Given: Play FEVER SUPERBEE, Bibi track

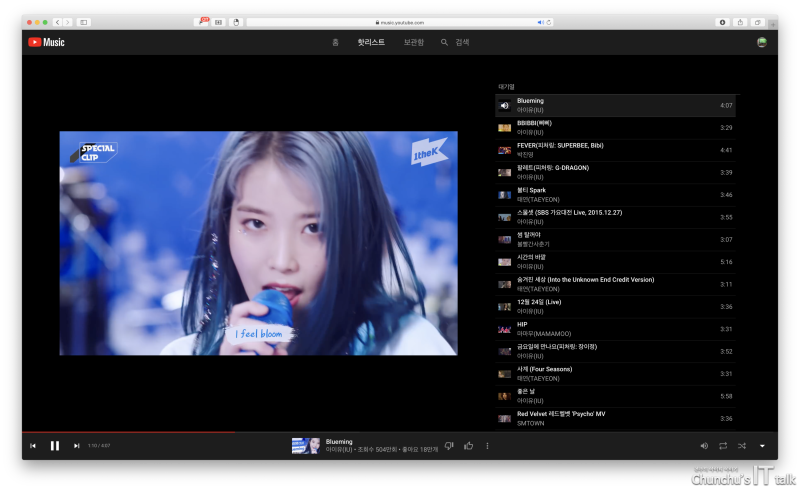Looking at the screenshot, I should pyautogui.click(x=615, y=150).
